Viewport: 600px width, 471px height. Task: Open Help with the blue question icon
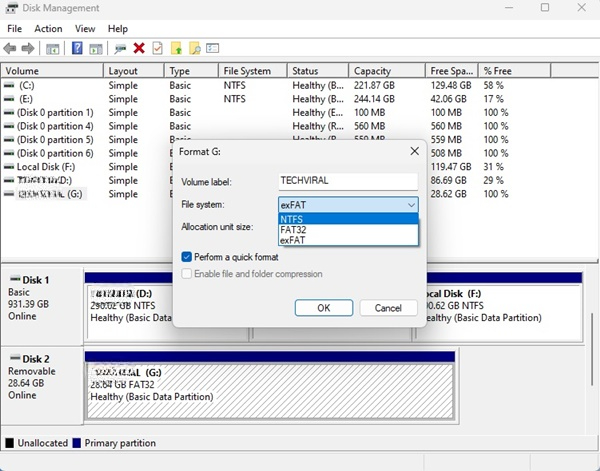coord(77,48)
